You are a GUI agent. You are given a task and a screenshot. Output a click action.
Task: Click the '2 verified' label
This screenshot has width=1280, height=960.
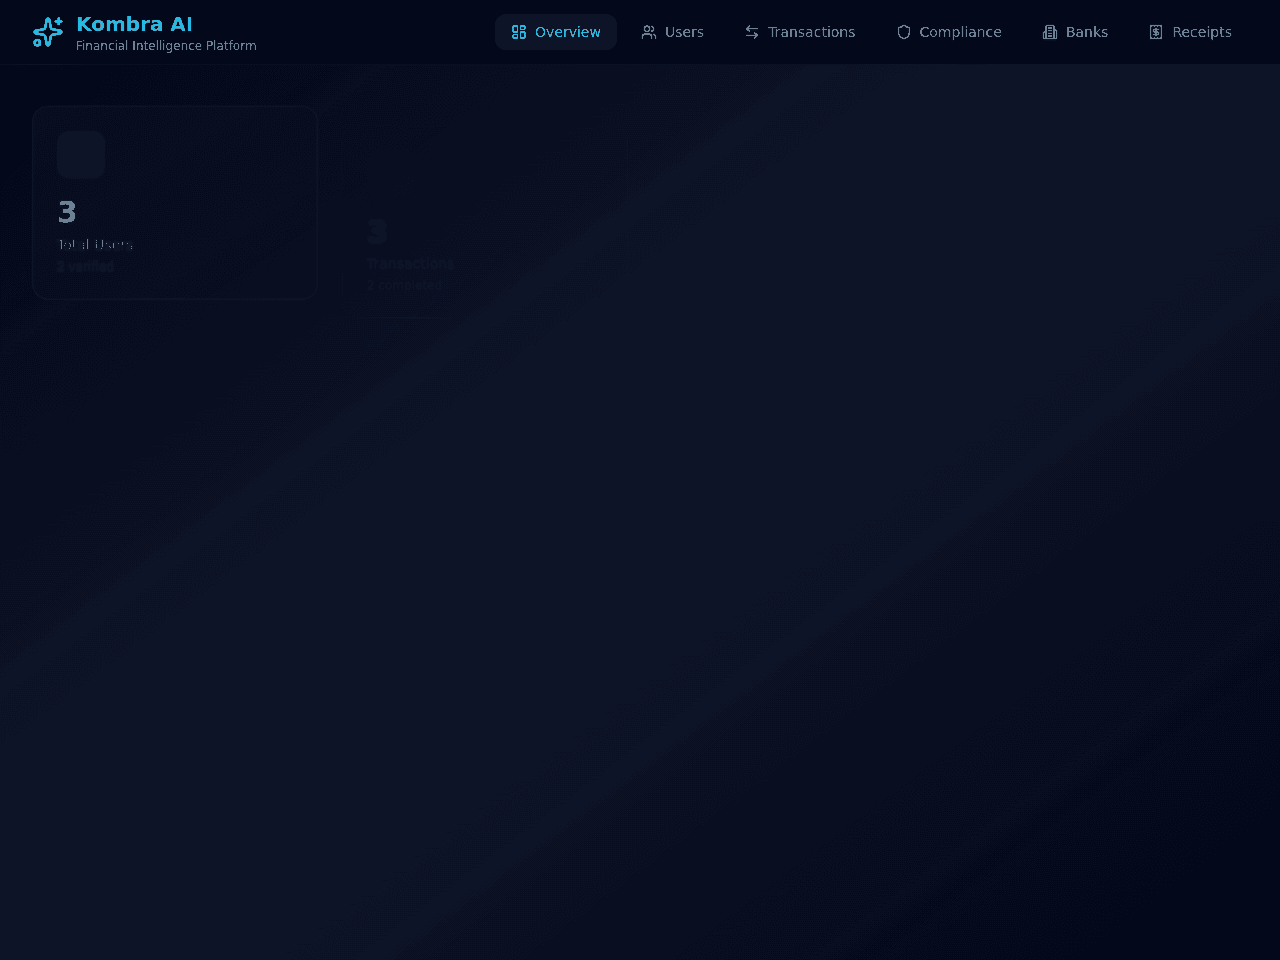coord(86,266)
